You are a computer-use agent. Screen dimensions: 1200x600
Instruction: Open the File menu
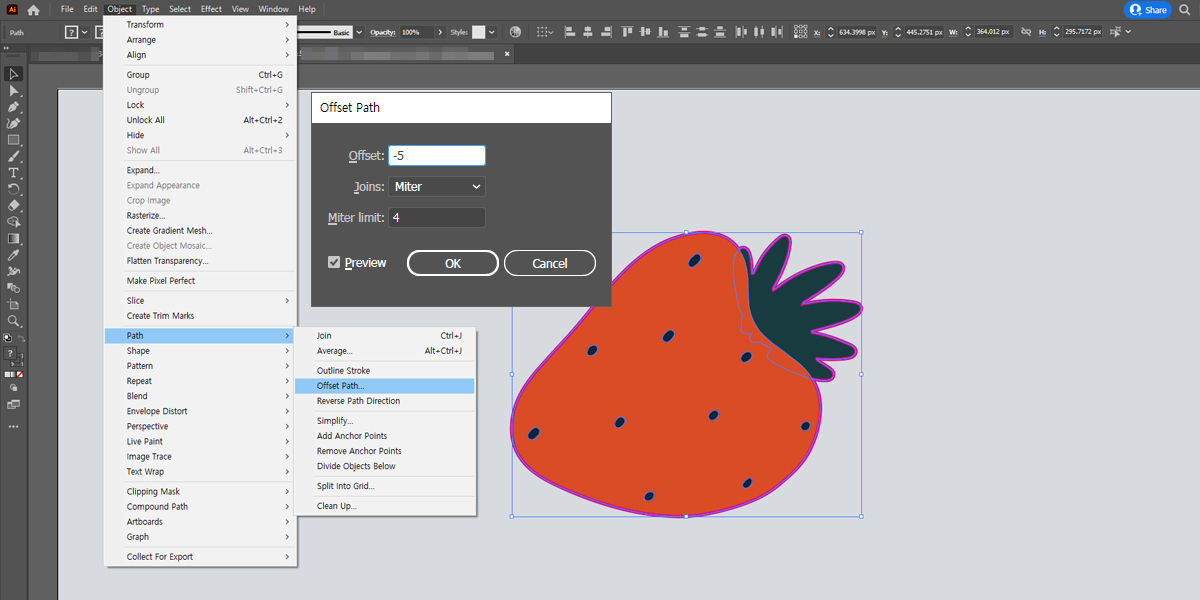click(67, 9)
